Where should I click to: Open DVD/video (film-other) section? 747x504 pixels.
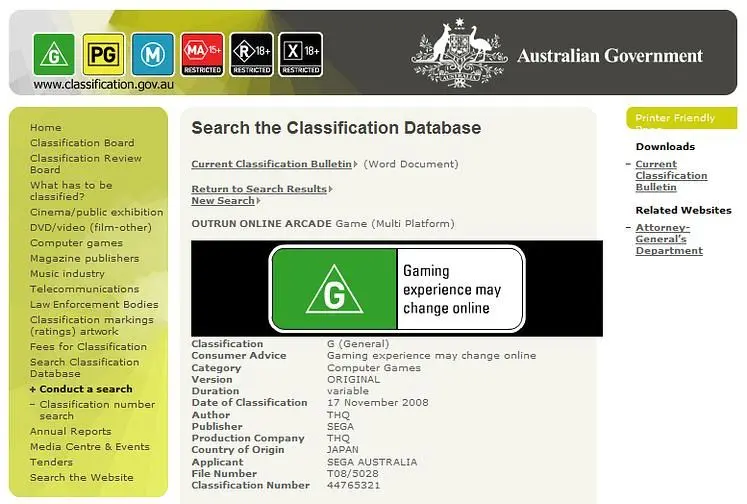91,228
